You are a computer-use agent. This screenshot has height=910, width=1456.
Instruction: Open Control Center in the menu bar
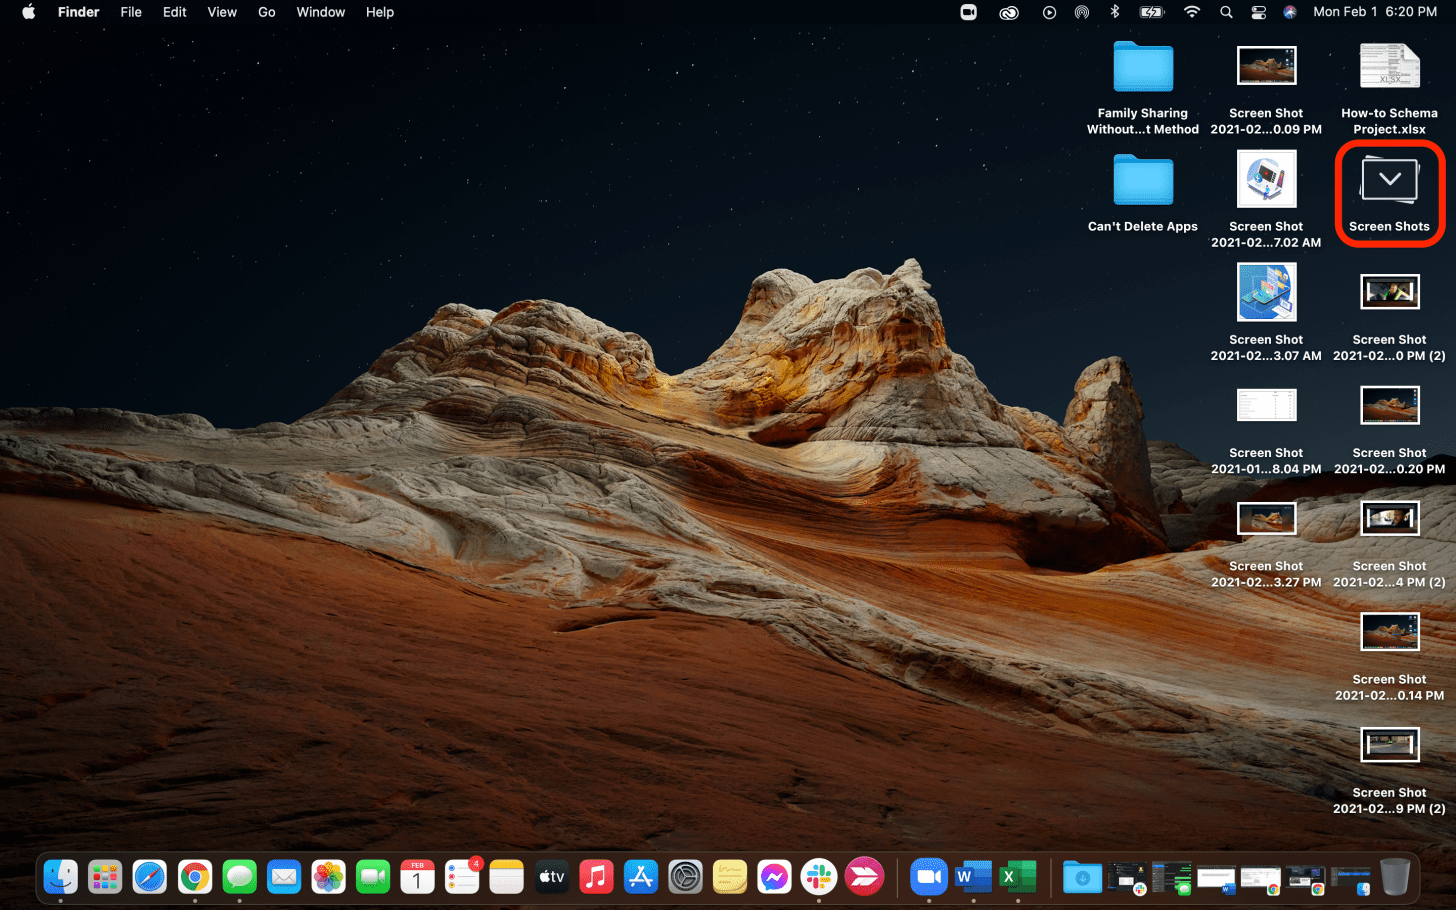point(1259,12)
